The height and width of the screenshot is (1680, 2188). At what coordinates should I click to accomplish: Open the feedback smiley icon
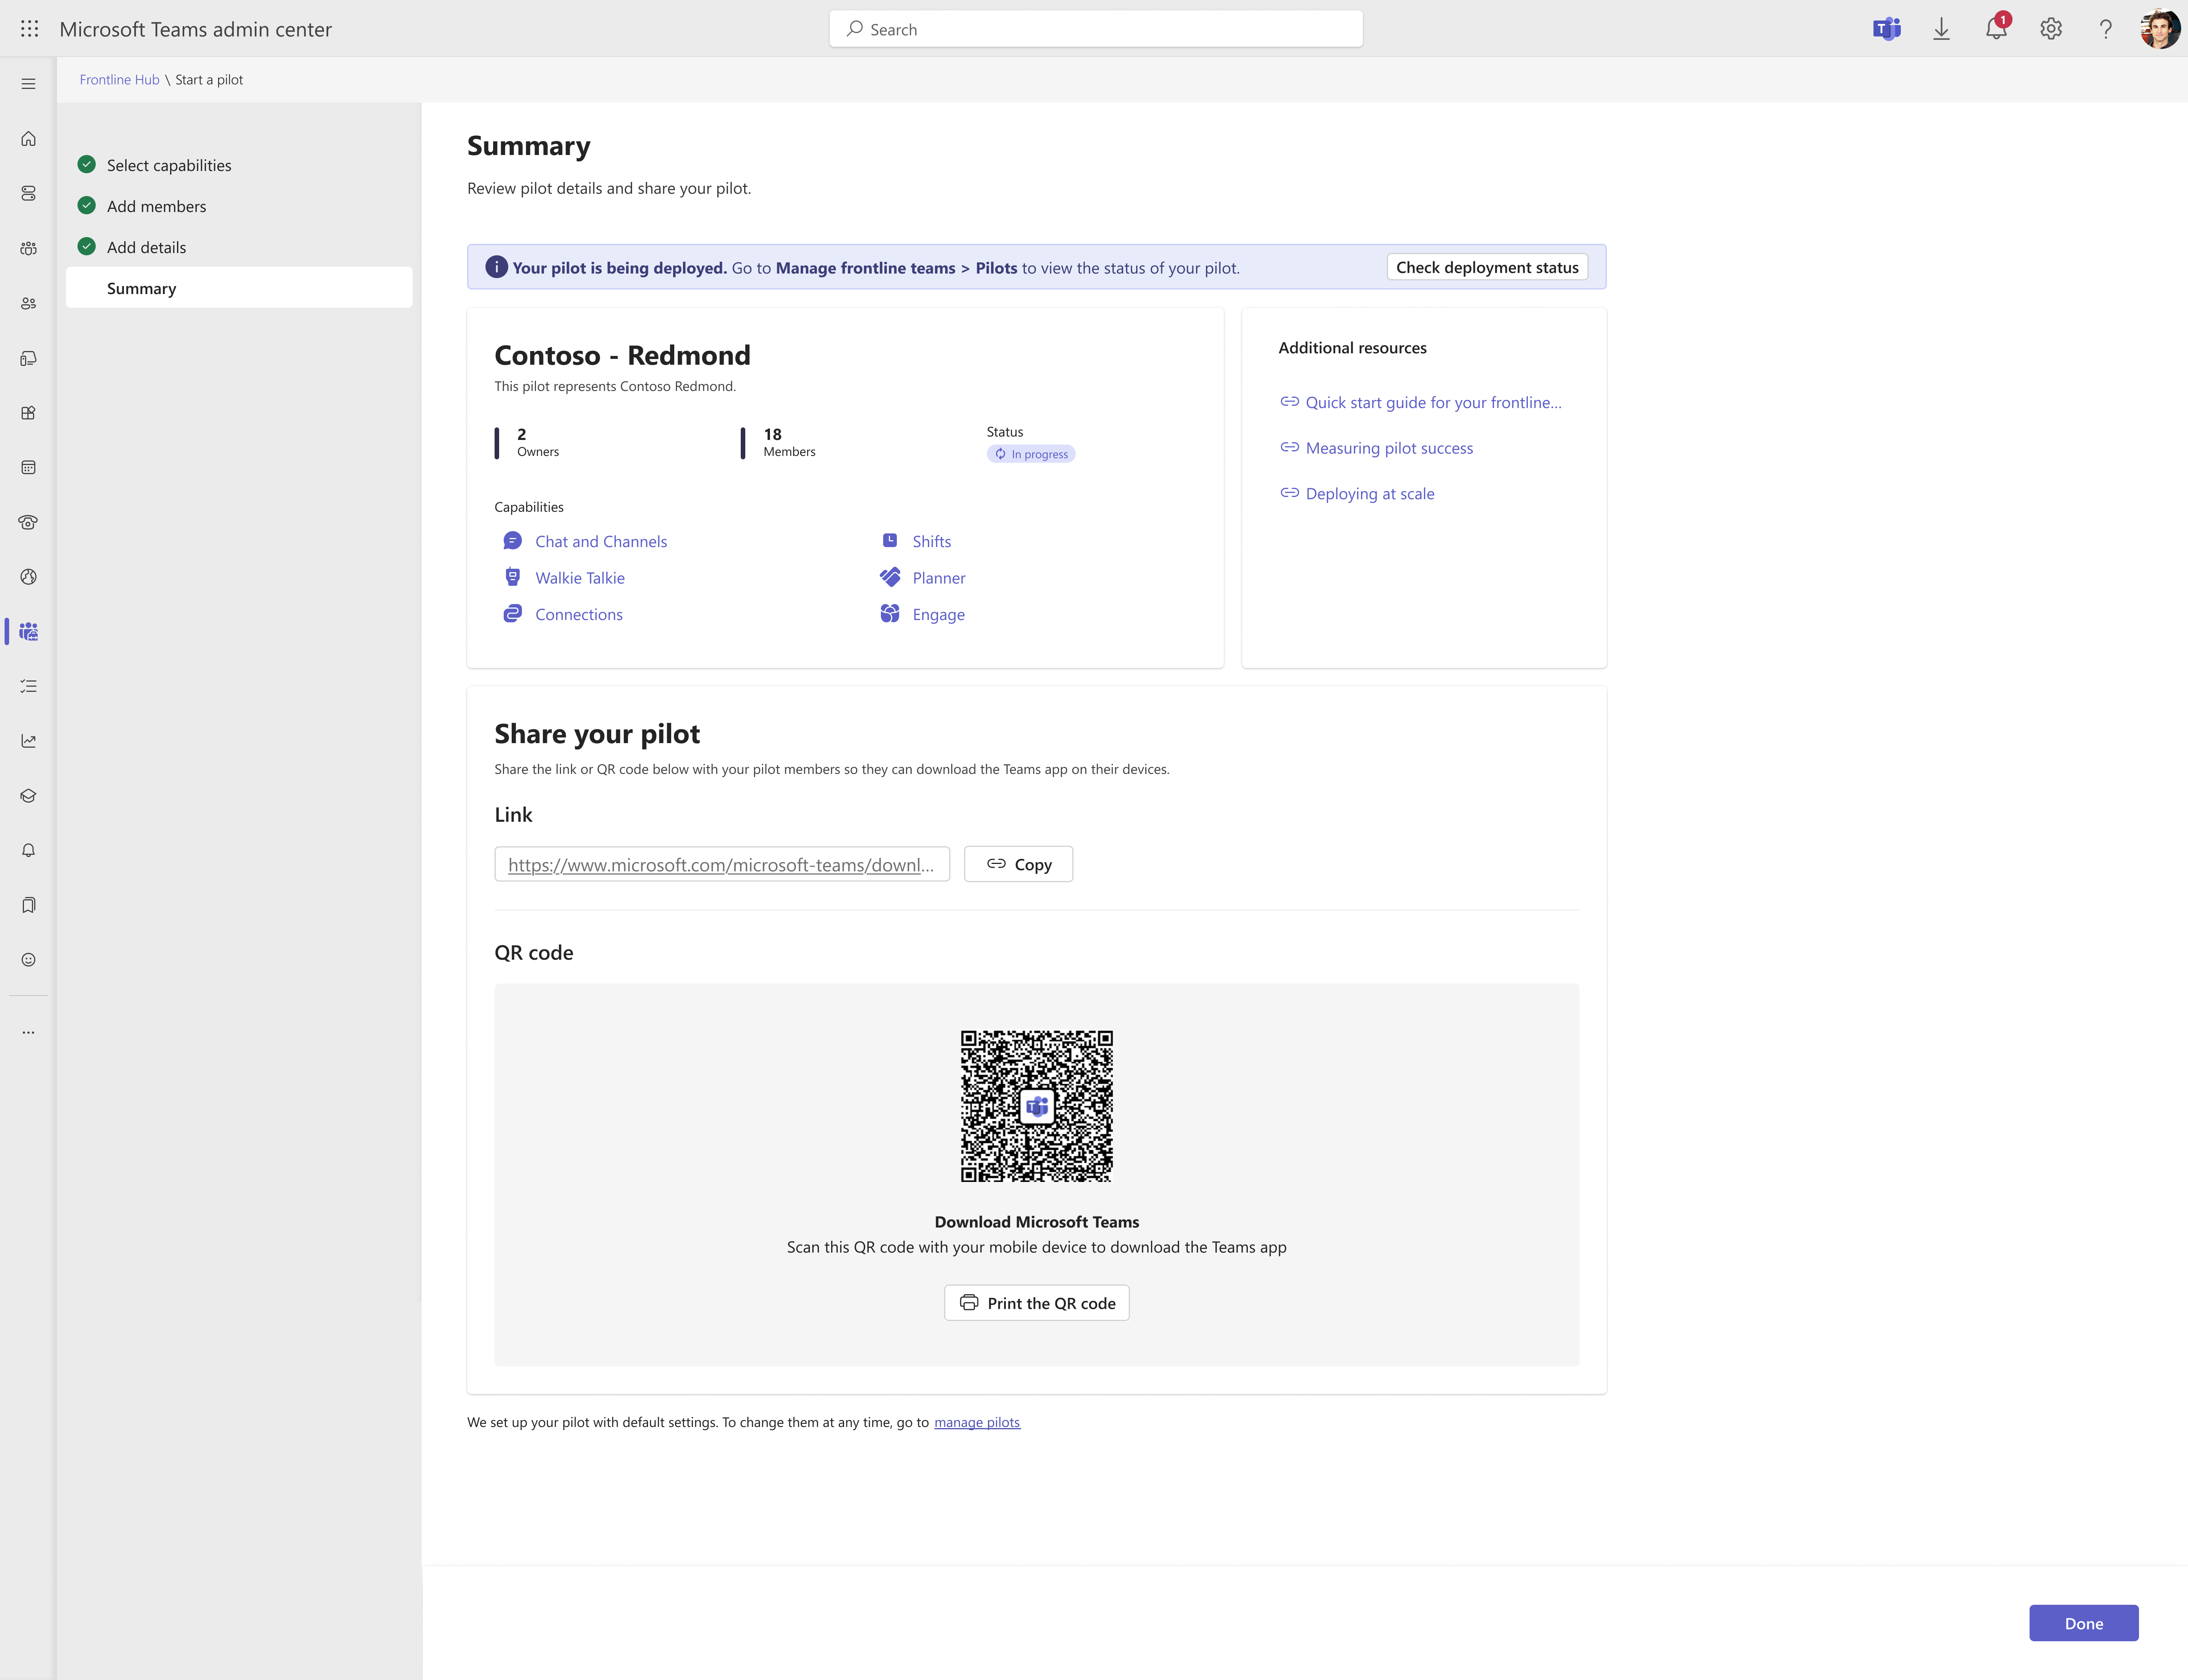point(28,958)
